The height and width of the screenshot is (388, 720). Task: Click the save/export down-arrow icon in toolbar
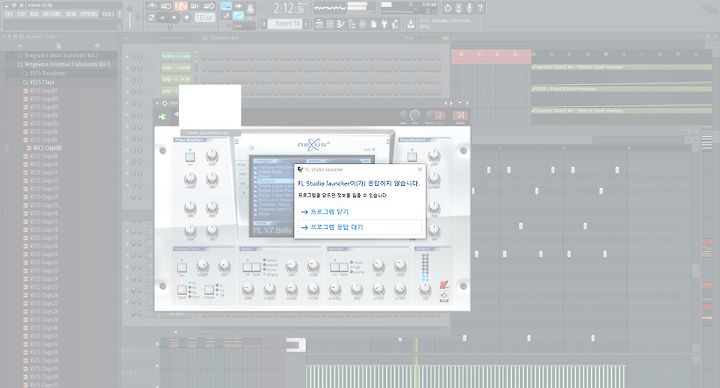point(411,24)
